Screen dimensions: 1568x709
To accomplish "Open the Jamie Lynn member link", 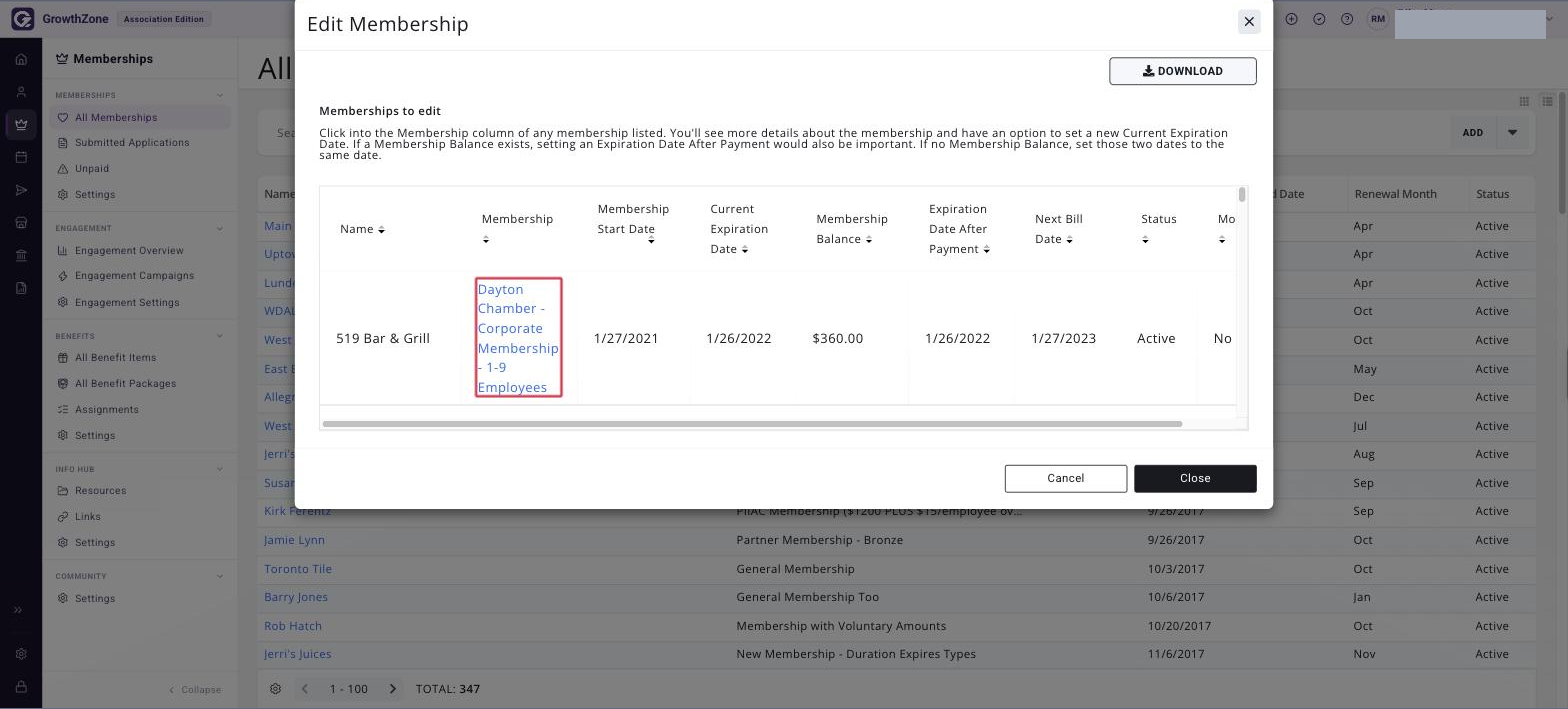I will (x=294, y=540).
